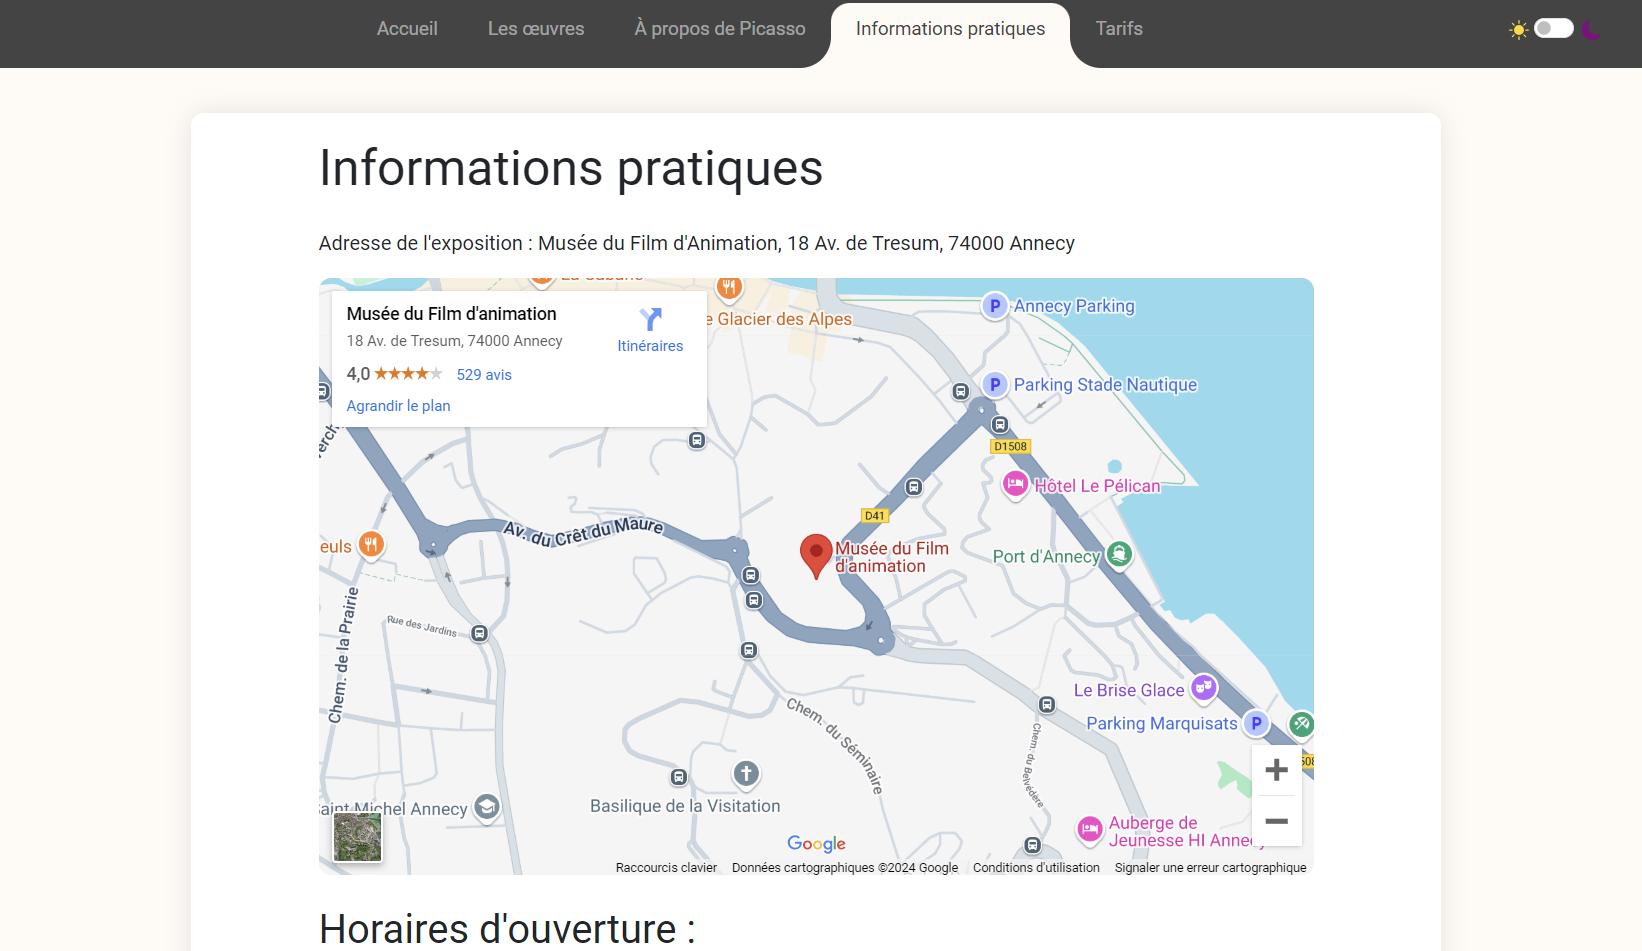Click the moon dark-mode icon
The height and width of the screenshot is (951, 1642).
click(x=1590, y=29)
